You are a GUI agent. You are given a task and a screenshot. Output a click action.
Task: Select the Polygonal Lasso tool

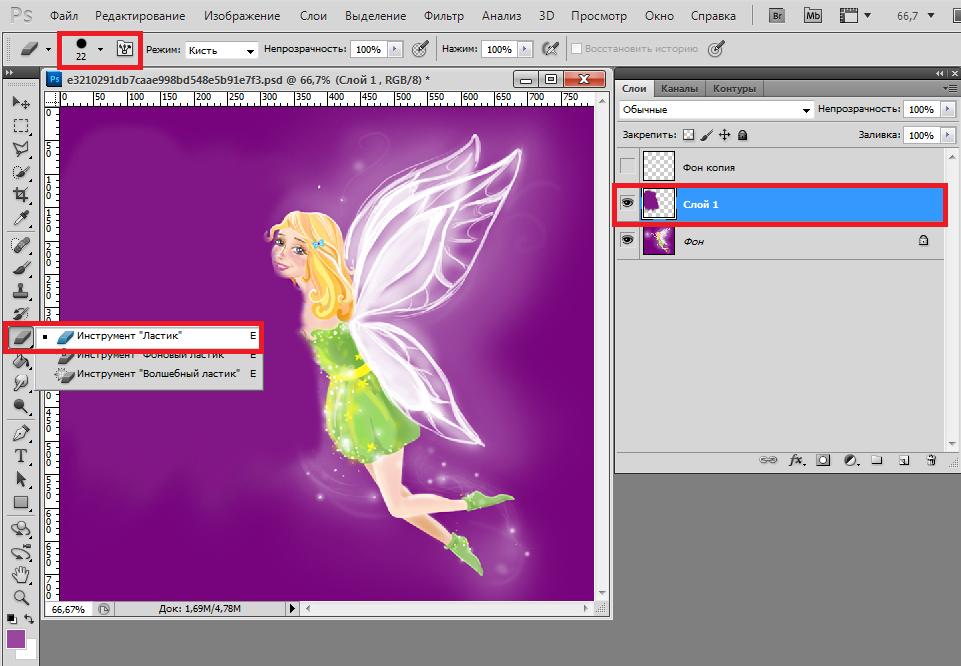[x=21, y=149]
